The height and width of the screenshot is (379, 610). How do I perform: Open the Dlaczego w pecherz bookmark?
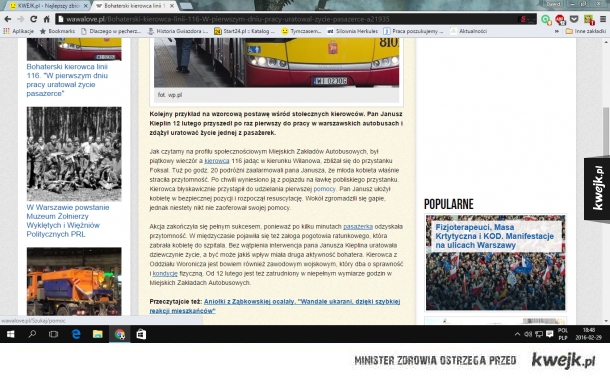tap(111, 31)
